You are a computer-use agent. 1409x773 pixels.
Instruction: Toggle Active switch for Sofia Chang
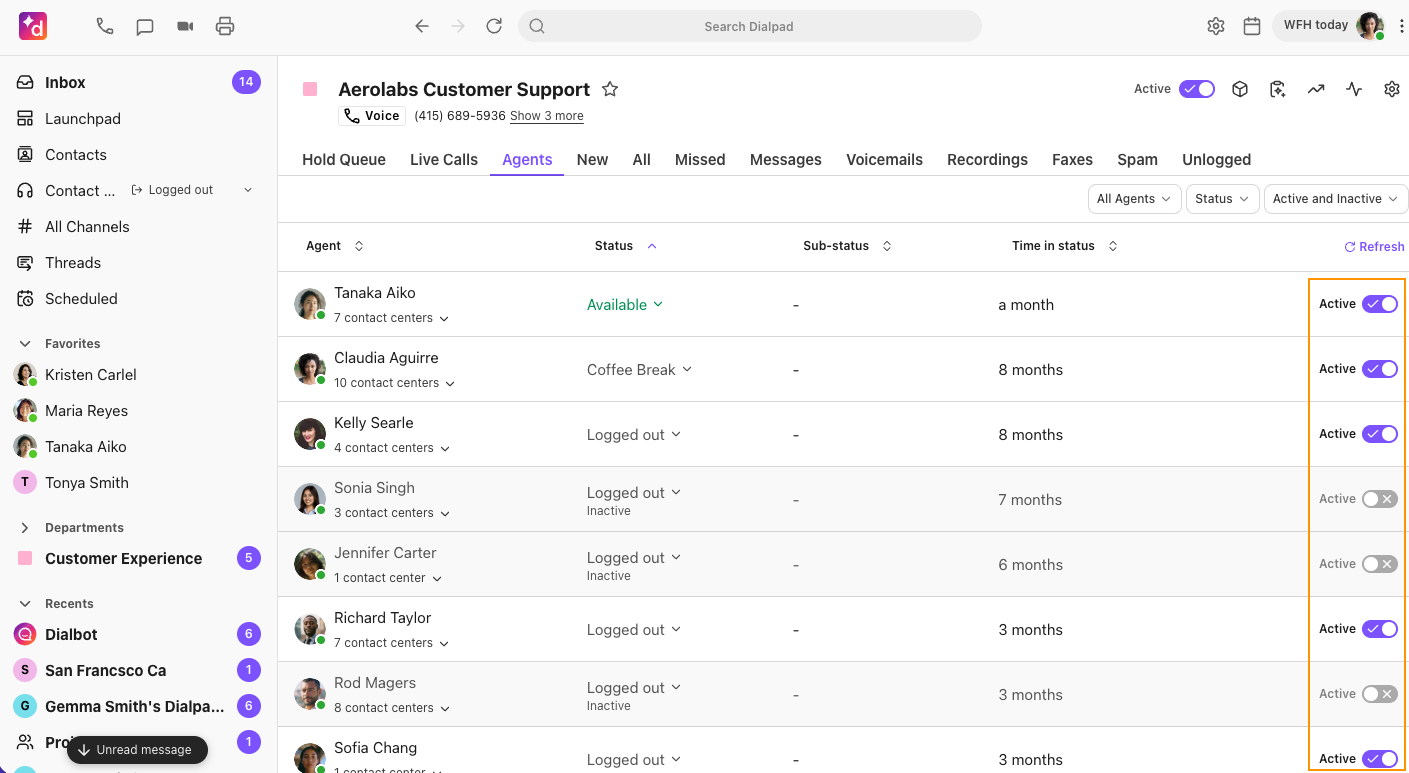pos(1380,759)
